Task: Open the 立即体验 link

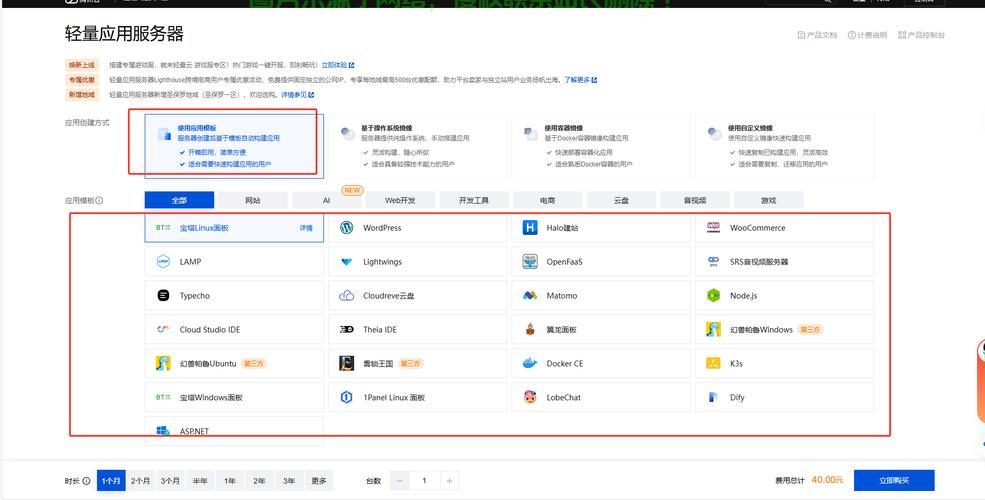Action: pos(338,65)
